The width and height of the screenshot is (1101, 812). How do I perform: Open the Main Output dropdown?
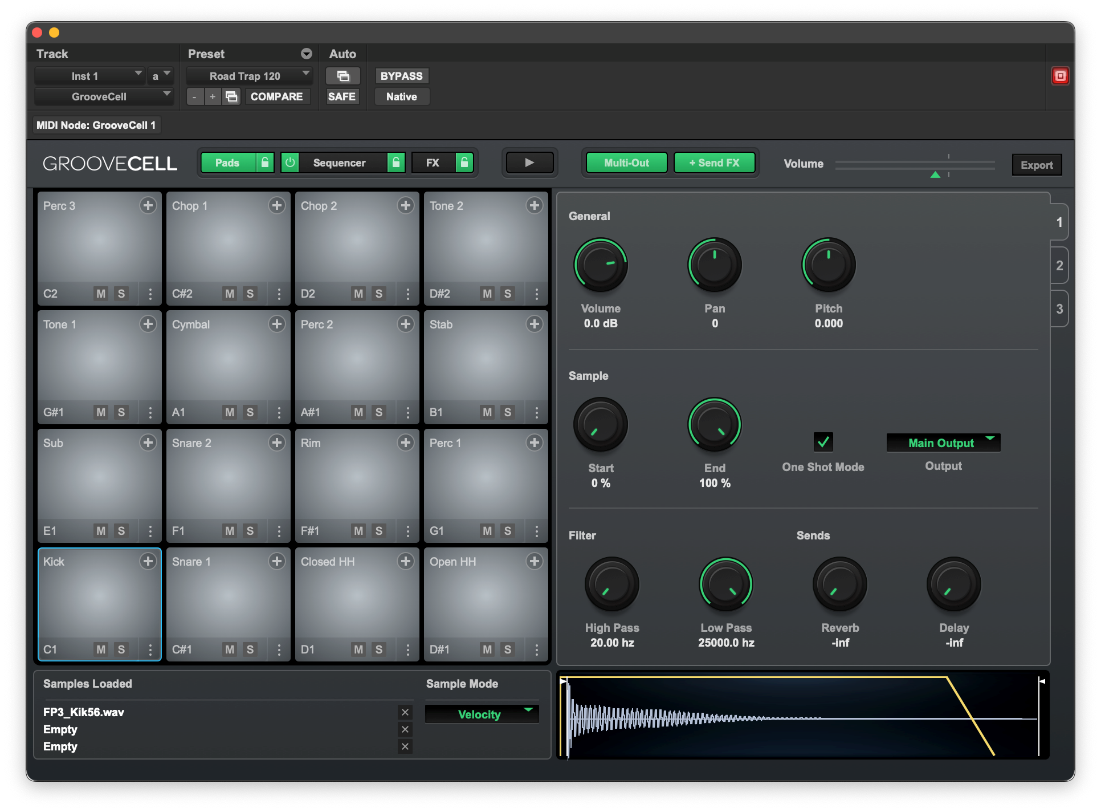coord(943,442)
